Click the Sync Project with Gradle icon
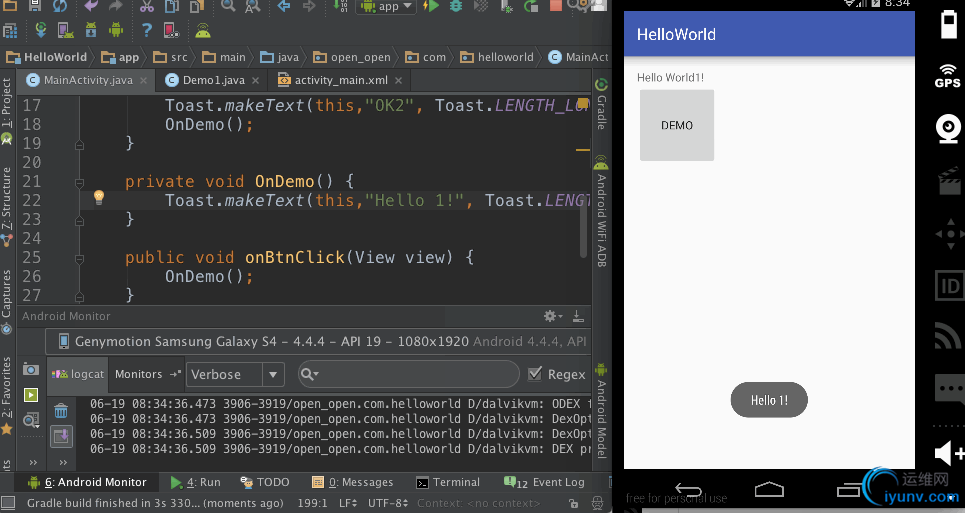 pos(41,30)
